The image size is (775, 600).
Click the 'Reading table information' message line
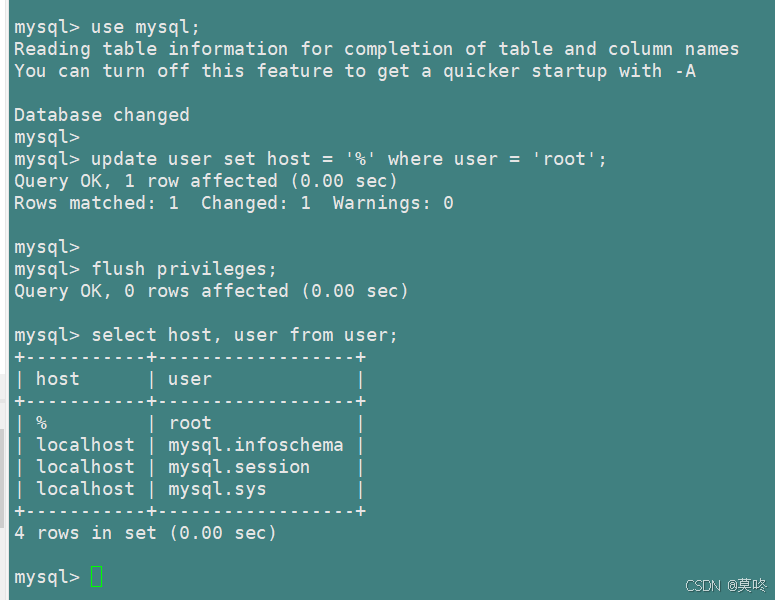point(376,49)
